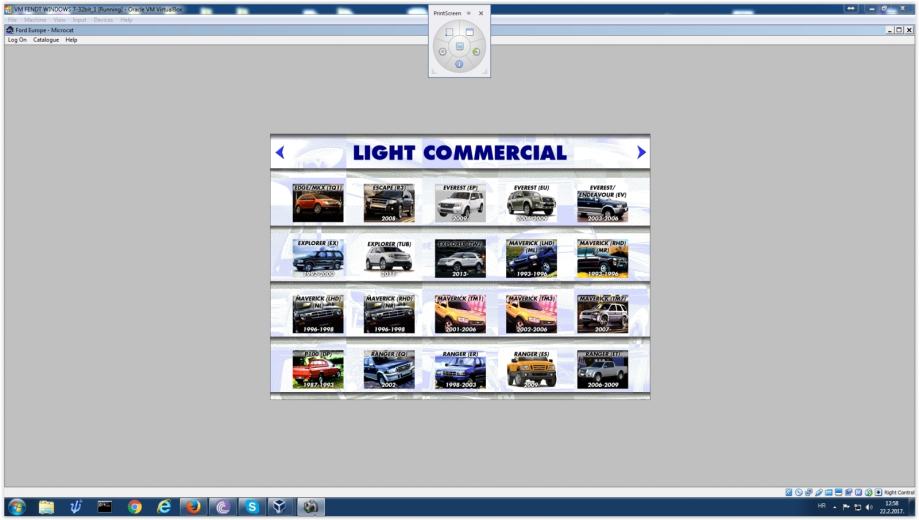This screenshot has width=919, height=520.
Task: Choose the white Explorer (TUB) model
Action: pos(389,258)
